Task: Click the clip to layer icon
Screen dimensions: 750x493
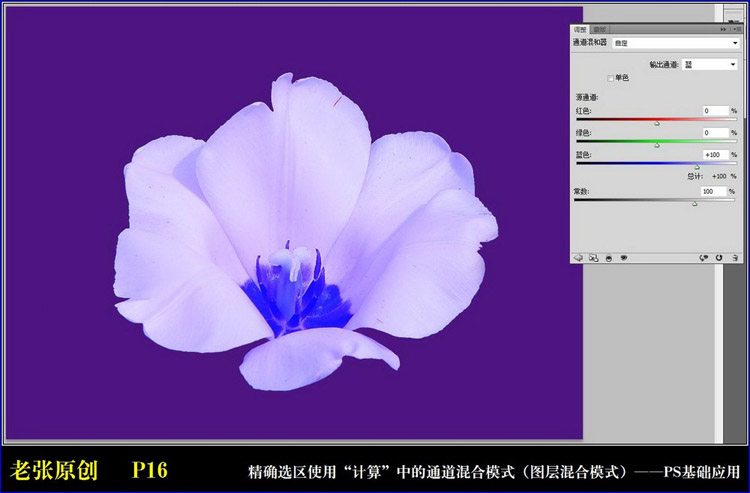Action: 608,257
